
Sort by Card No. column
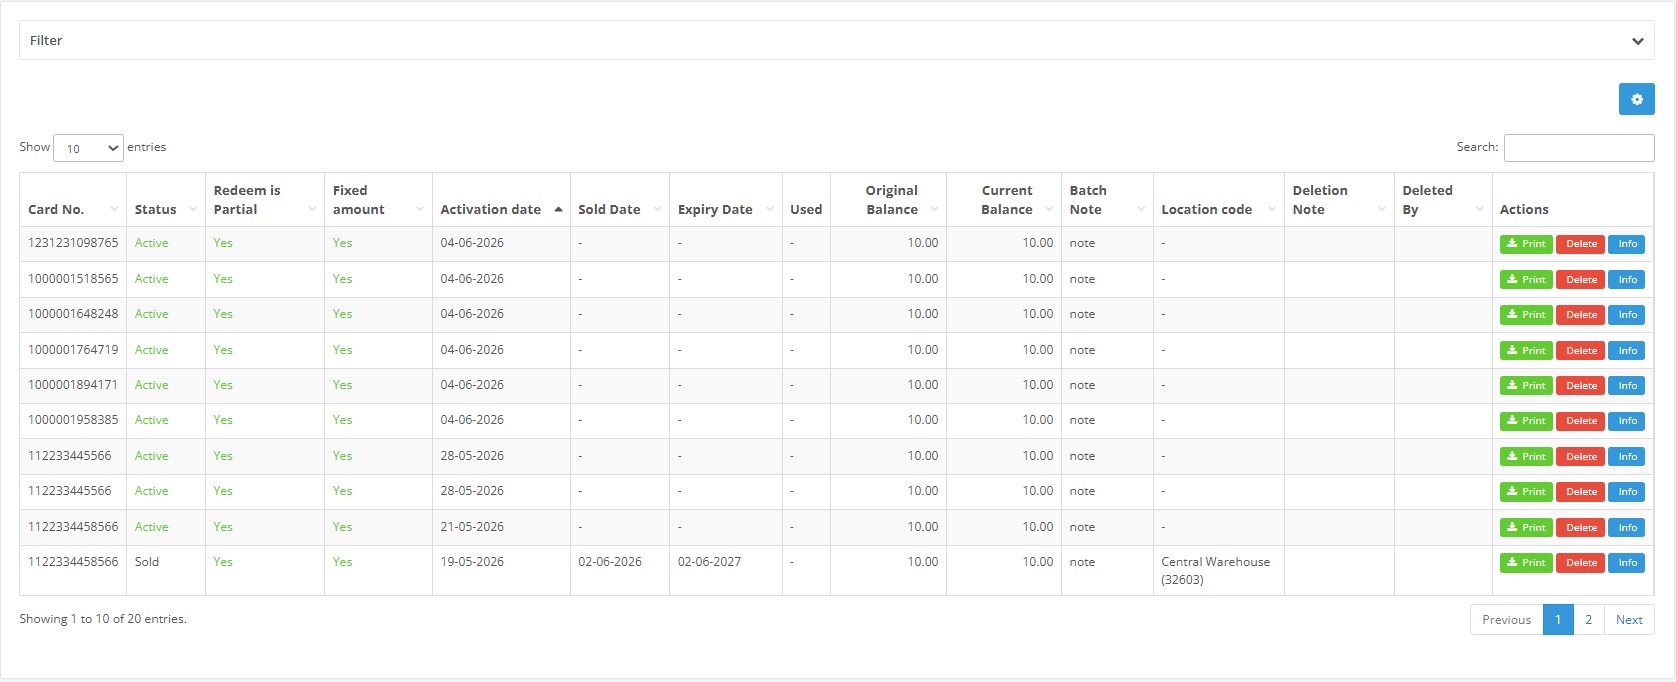click(73, 200)
